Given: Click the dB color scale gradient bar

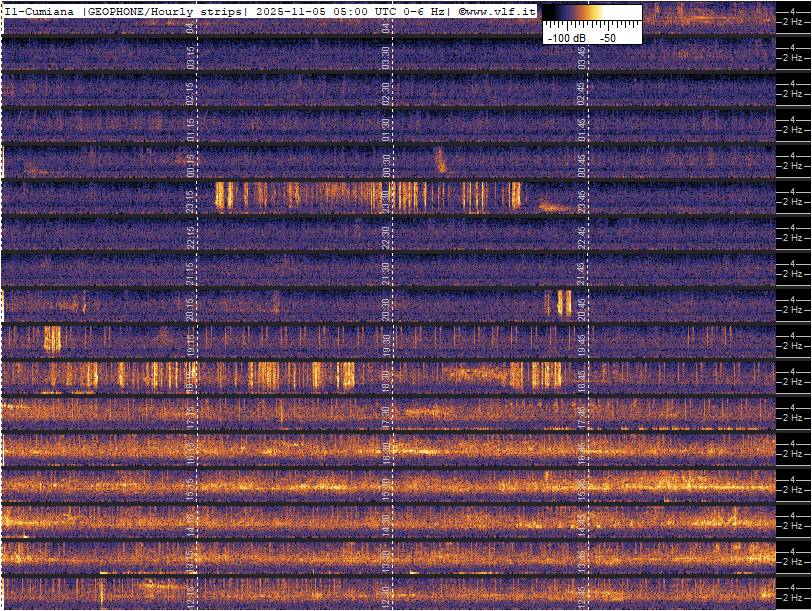Looking at the screenshot, I should (x=592, y=14).
